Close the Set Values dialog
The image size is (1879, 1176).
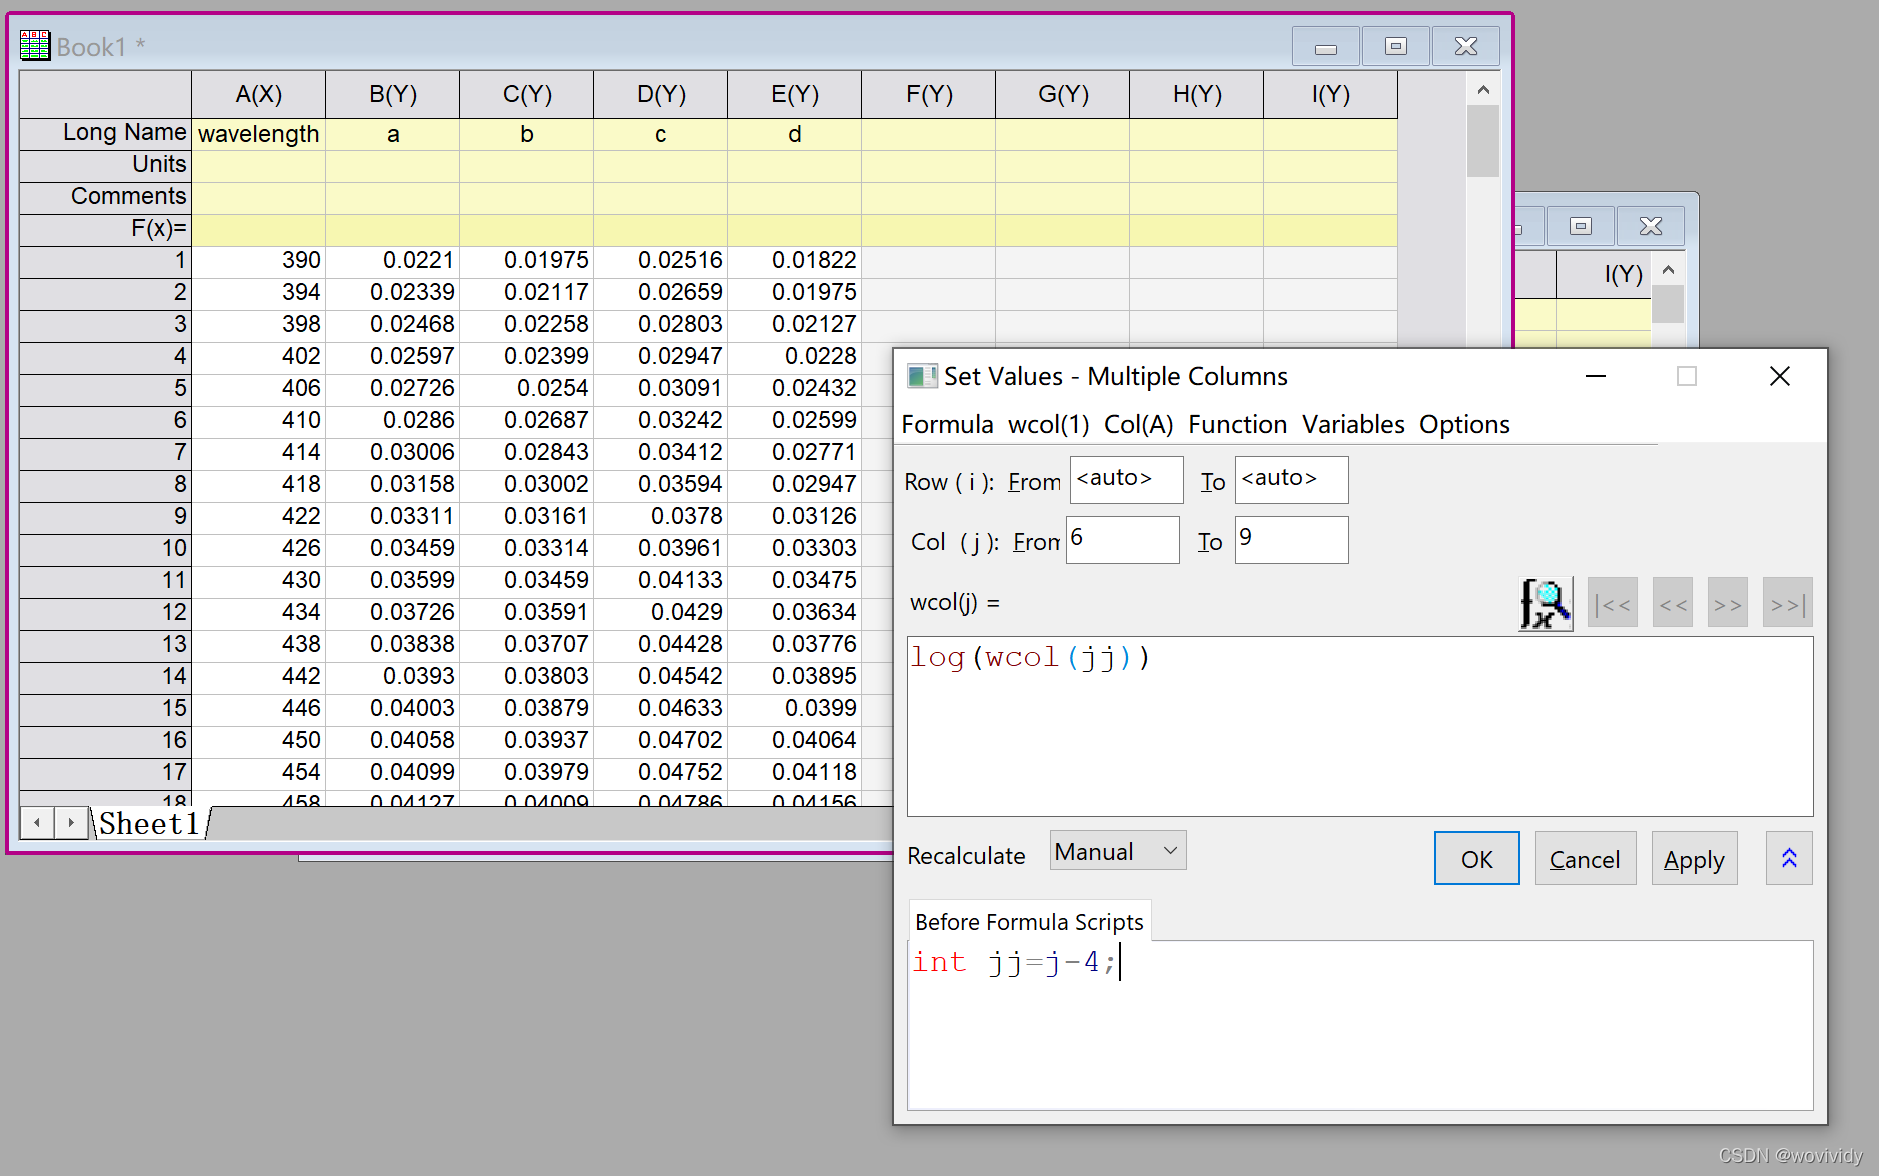point(1779,376)
